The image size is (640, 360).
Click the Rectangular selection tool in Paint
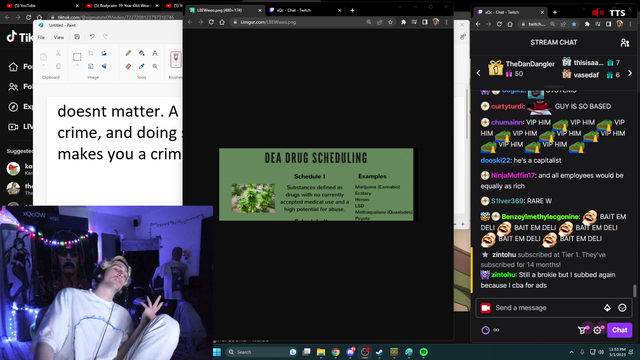pos(77,57)
